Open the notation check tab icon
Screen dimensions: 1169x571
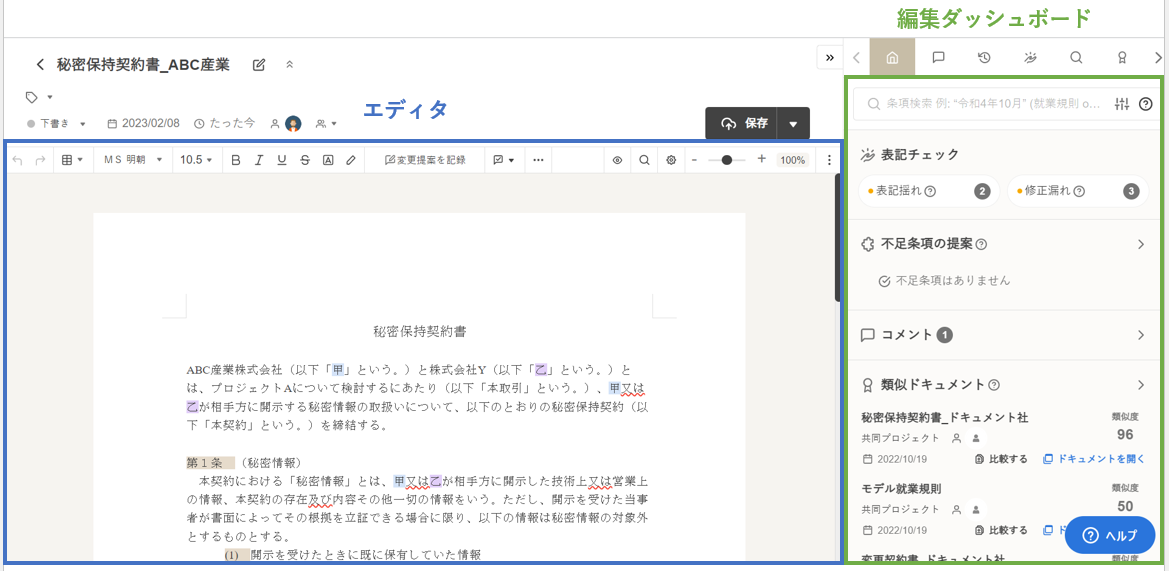[1030, 58]
